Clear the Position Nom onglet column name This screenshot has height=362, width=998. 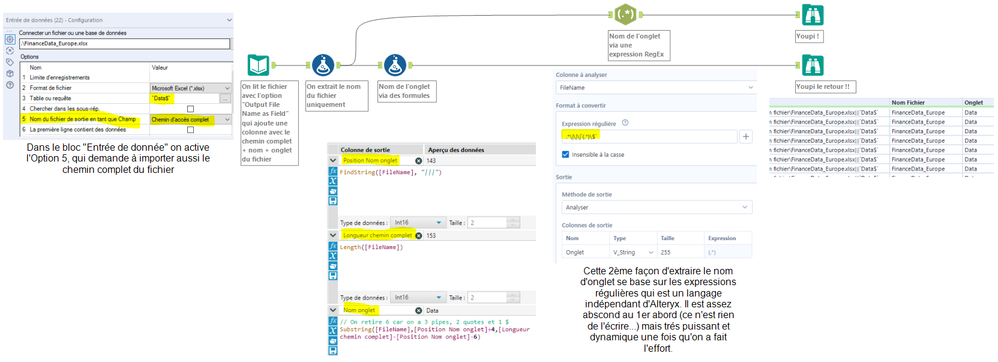[x=418, y=161]
